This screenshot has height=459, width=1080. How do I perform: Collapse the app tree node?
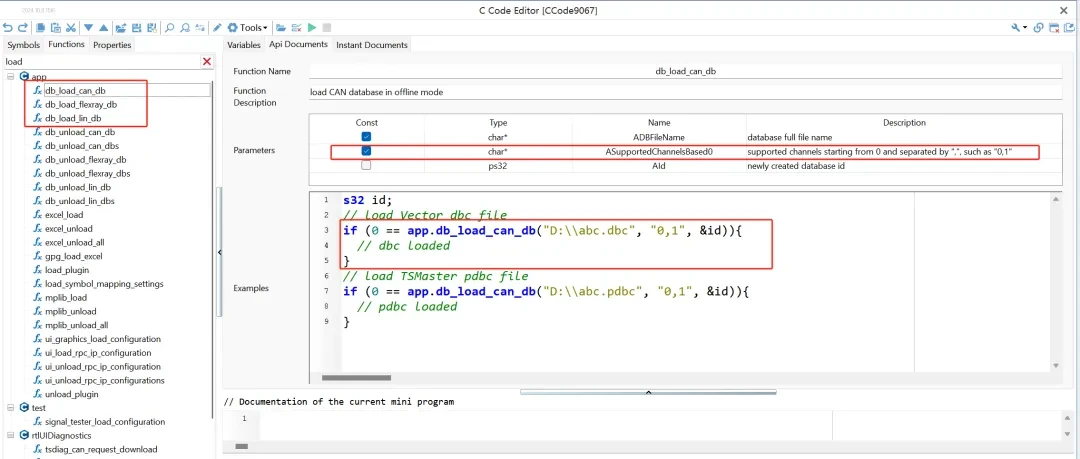point(10,76)
